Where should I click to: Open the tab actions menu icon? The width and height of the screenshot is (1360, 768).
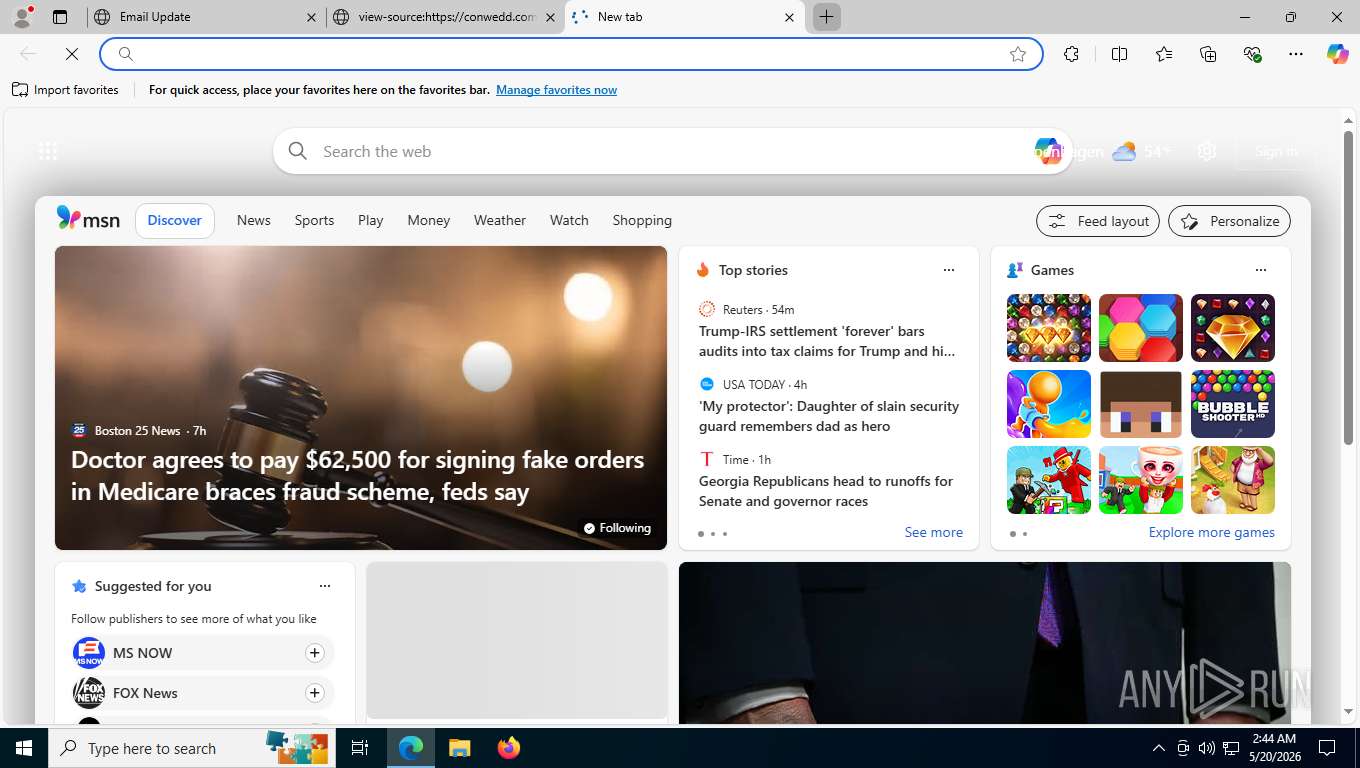(60, 17)
